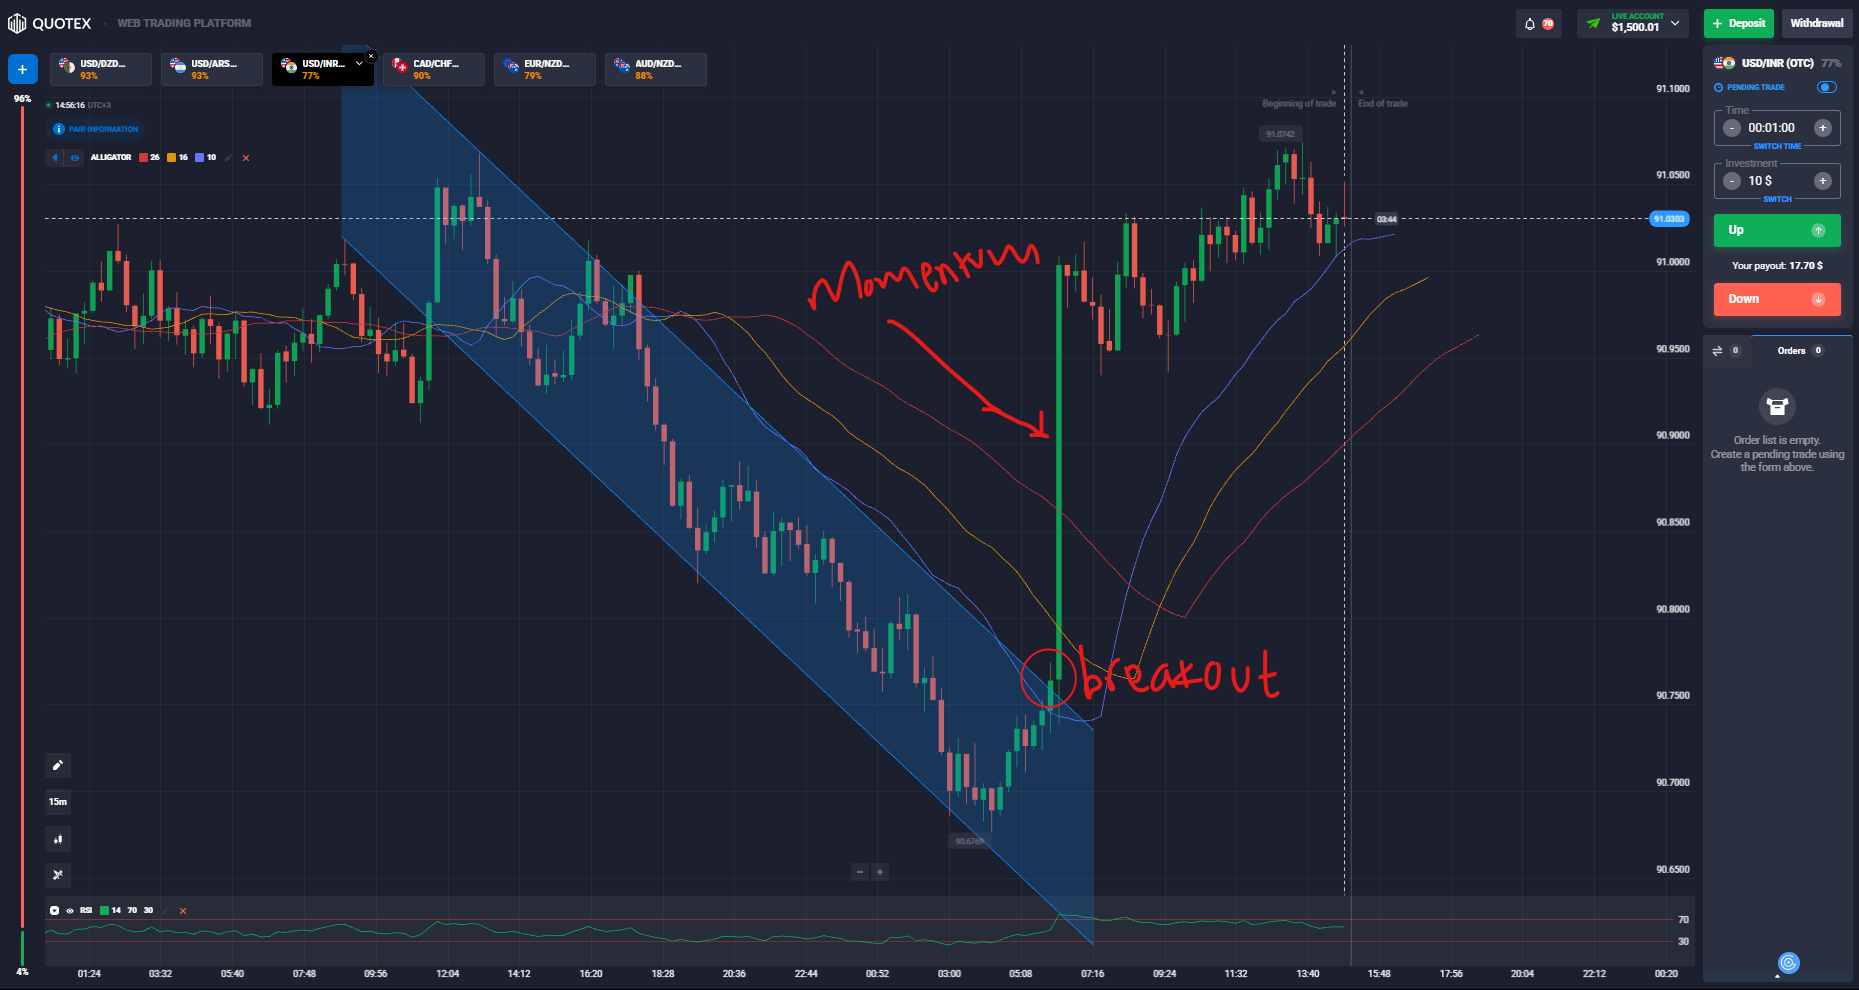Switch to the EUR/NZD asset tab
Image resolution: width=1859 pixels, height=990 pixels.
point(545,69)
